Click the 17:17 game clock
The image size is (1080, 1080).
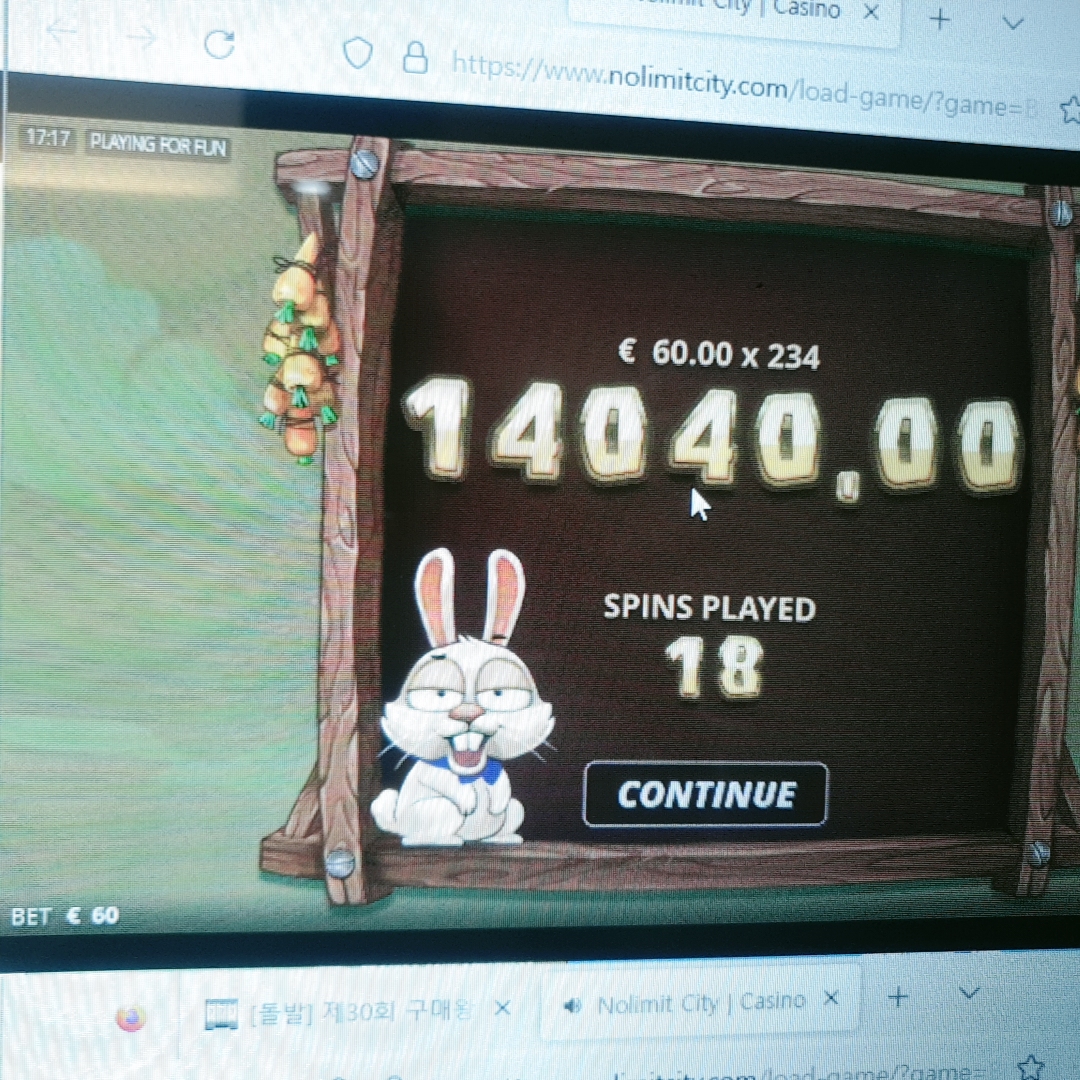48,138
